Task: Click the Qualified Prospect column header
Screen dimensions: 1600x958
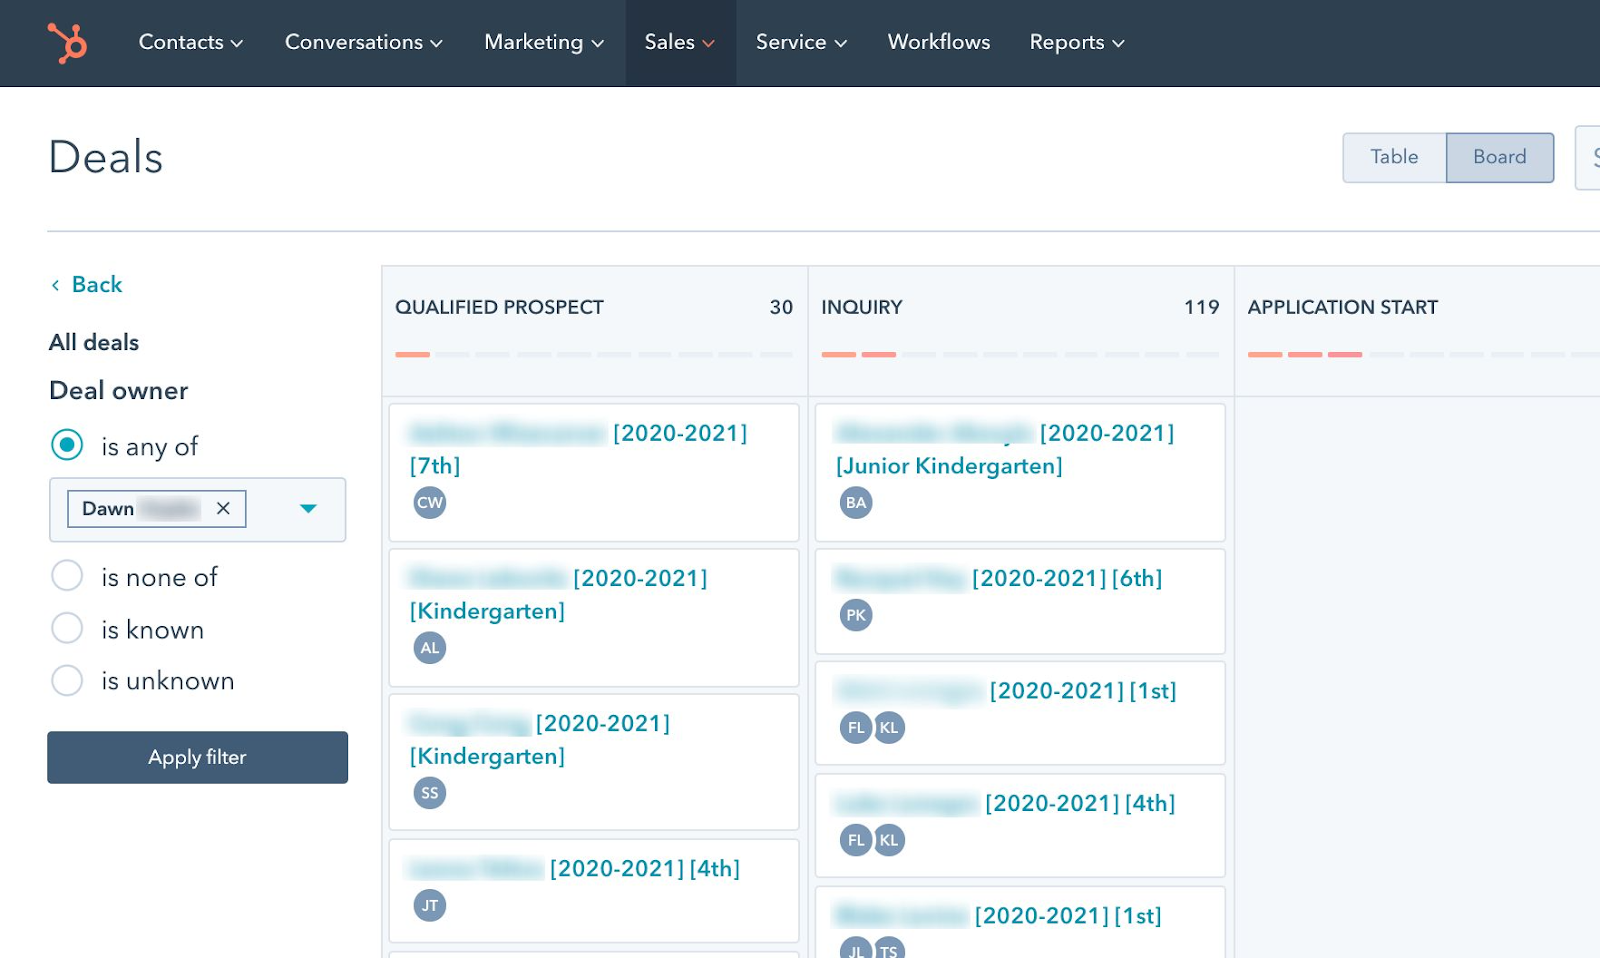Action: click(x=499, y=307)
